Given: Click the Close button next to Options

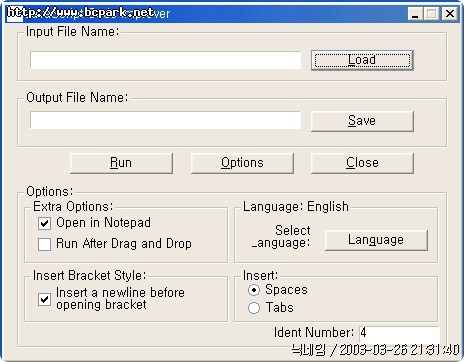Looking at the screenshot, I should tap(362, 163).
